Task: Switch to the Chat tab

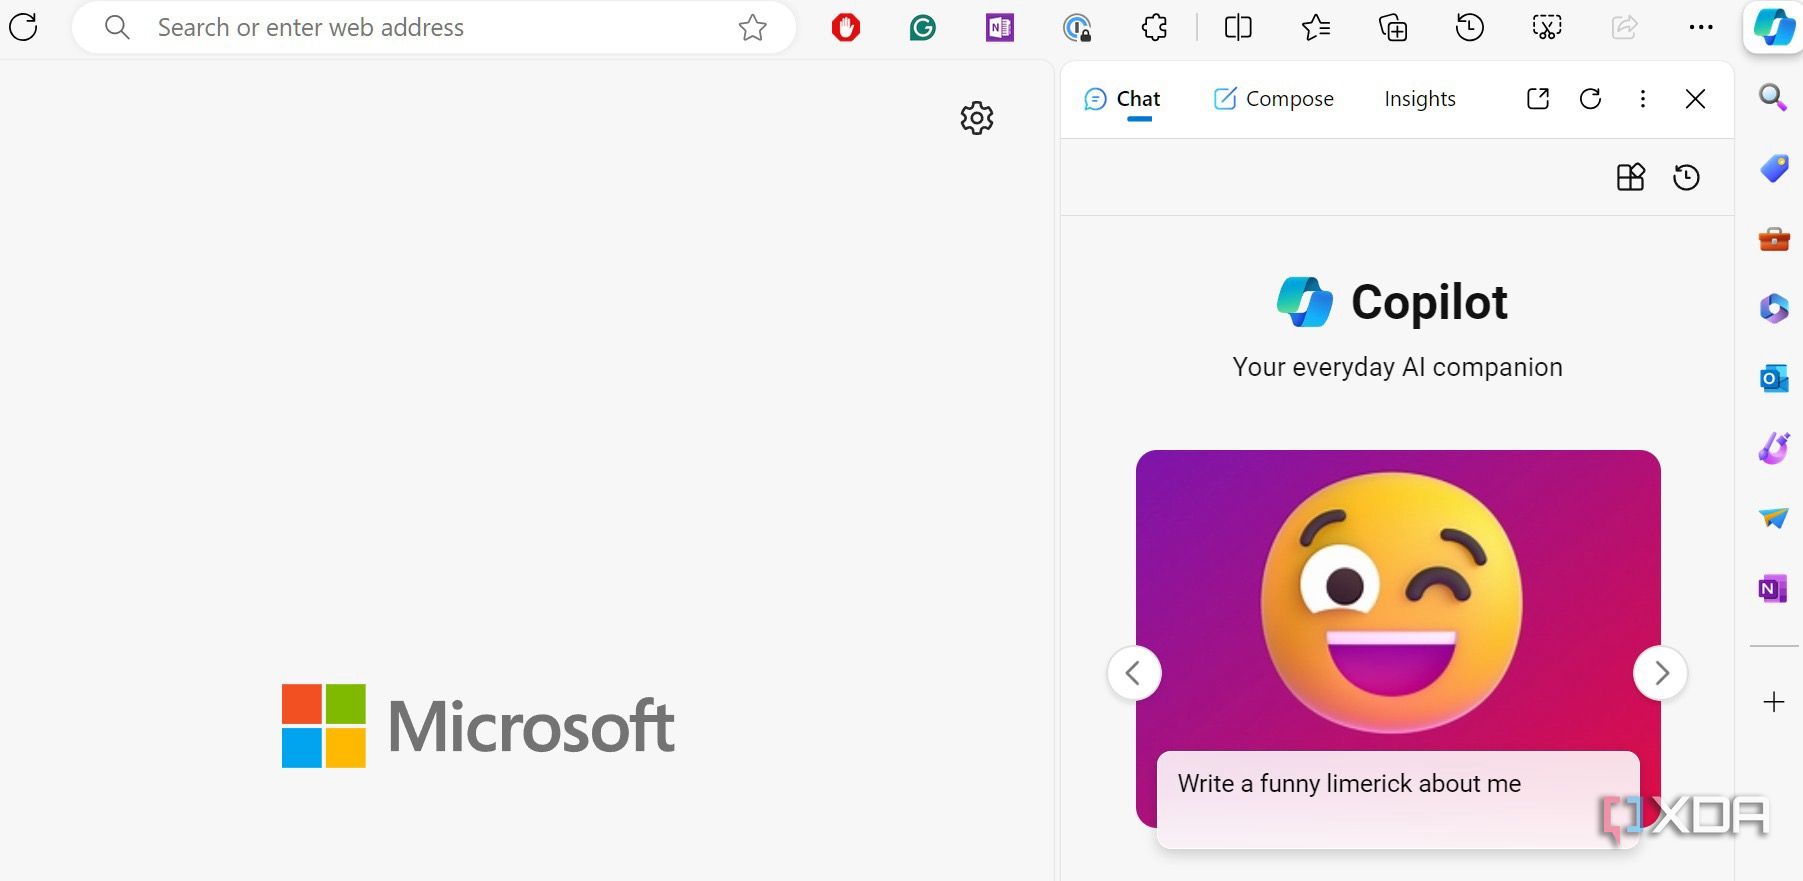Action: [1122, 99]
